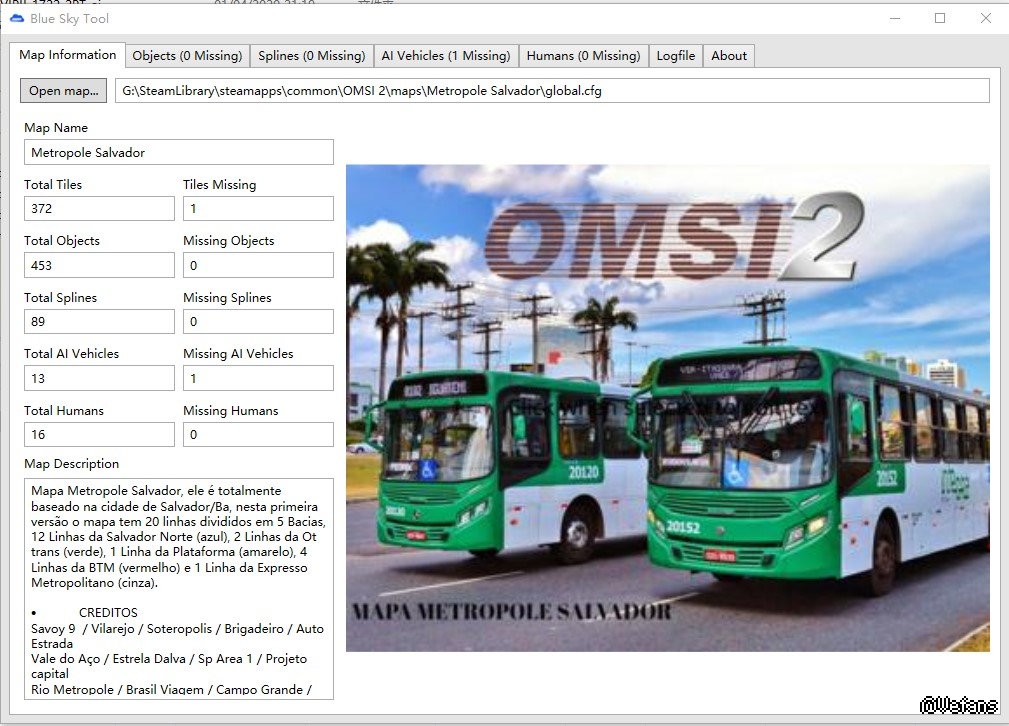Click the Missing AI Vehicles value field
Screen dimensions: 1009x726
[258, 378]
